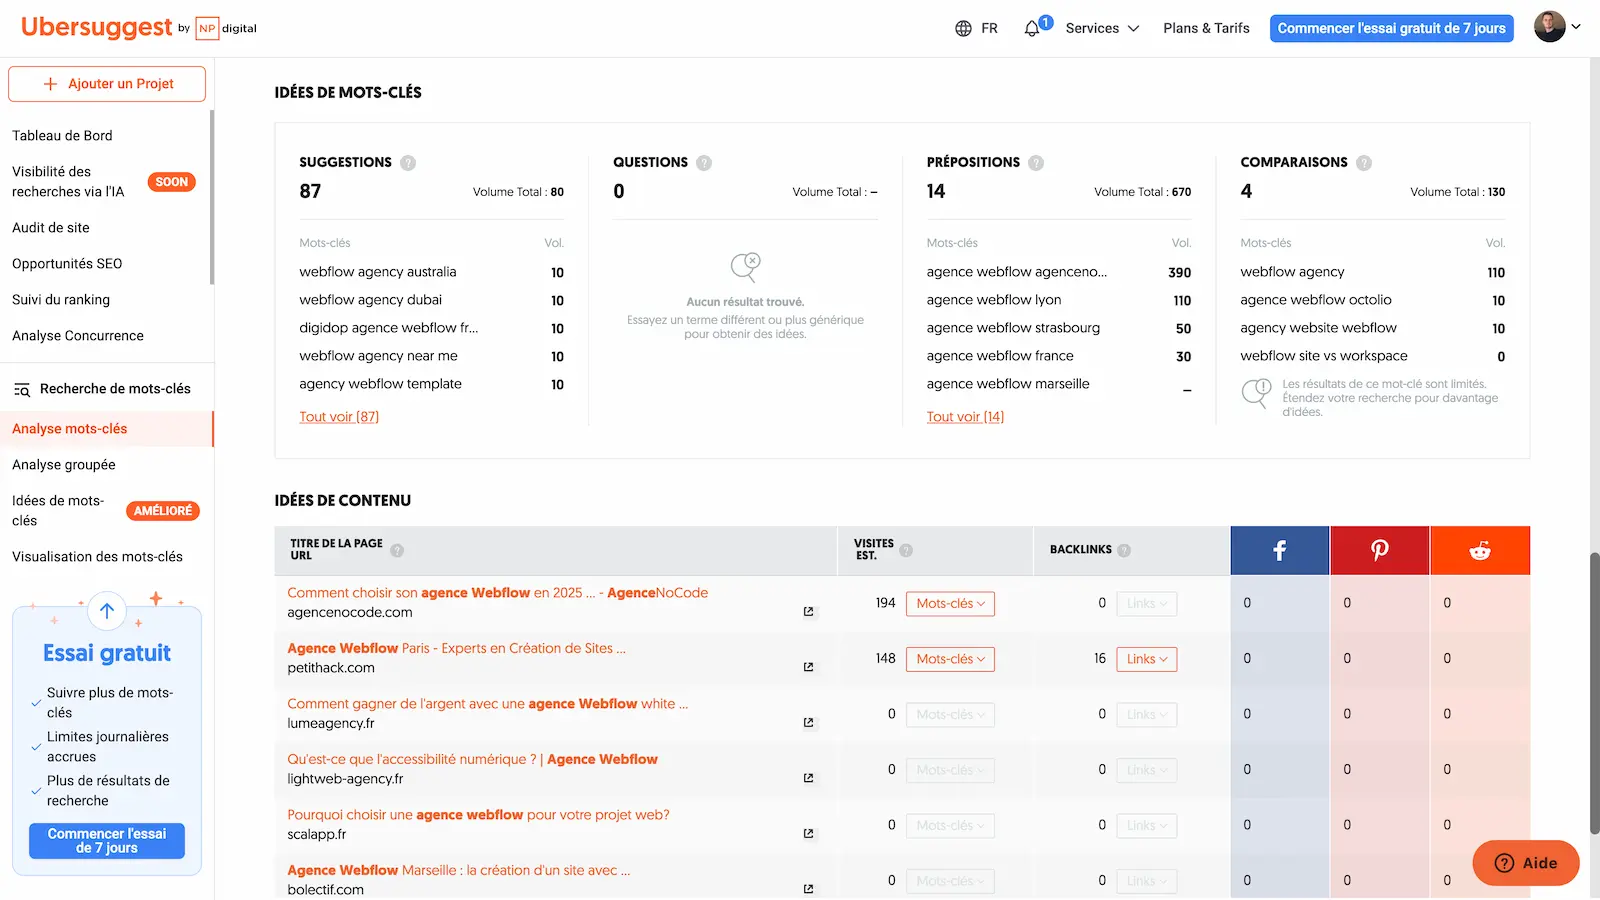Open Tableau de Bord in sidebar

pos(62,136)
